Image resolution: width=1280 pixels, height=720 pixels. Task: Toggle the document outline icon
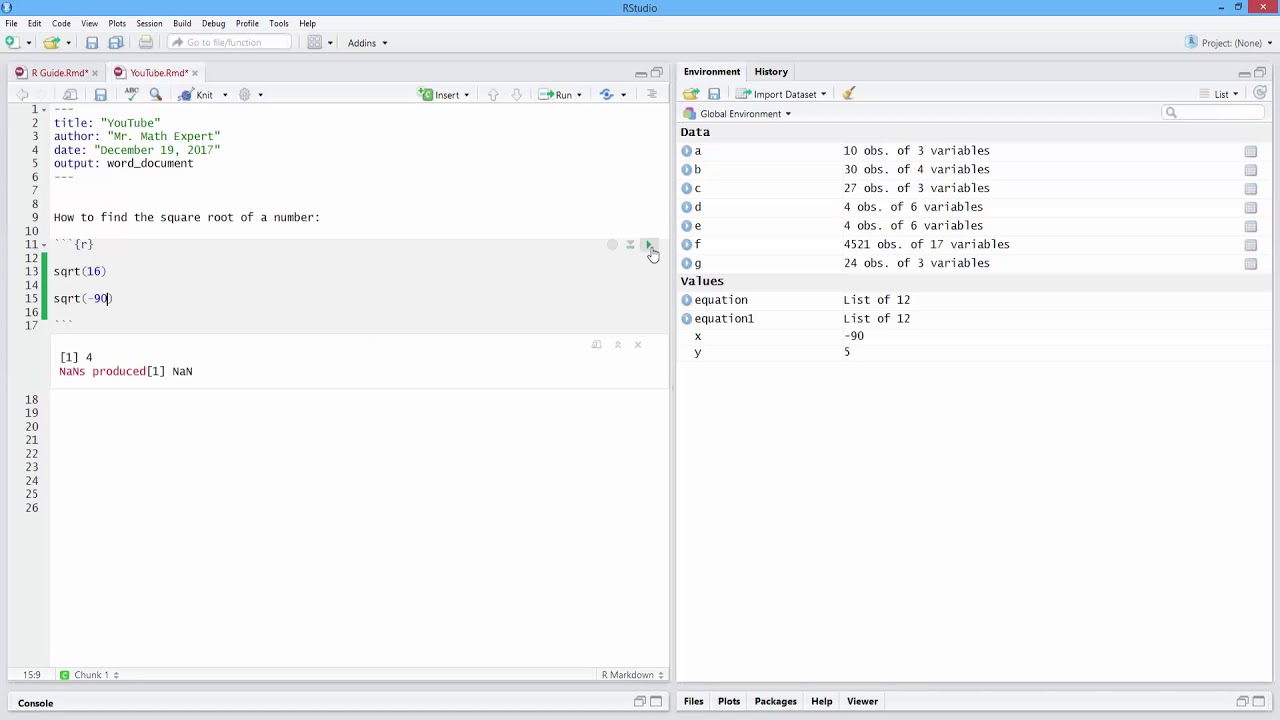[652, 94]
